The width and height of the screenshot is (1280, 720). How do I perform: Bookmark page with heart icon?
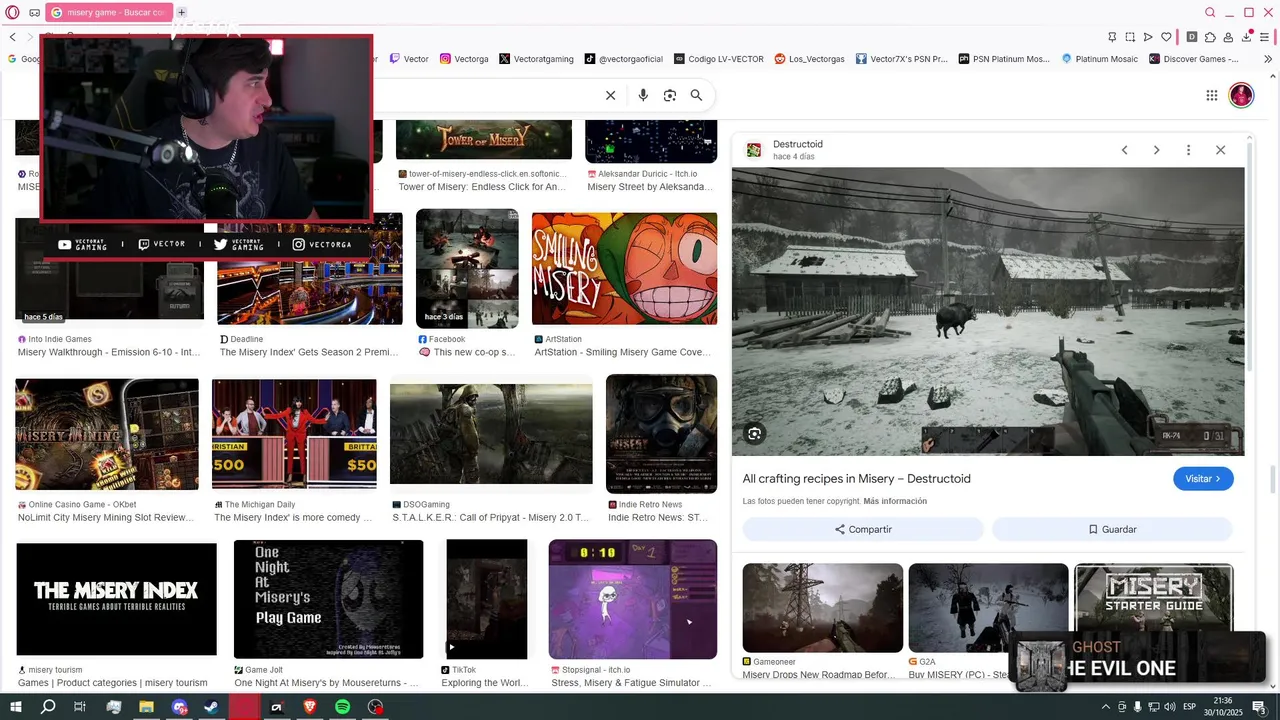pyautogui.click(x=1166, y=37)
